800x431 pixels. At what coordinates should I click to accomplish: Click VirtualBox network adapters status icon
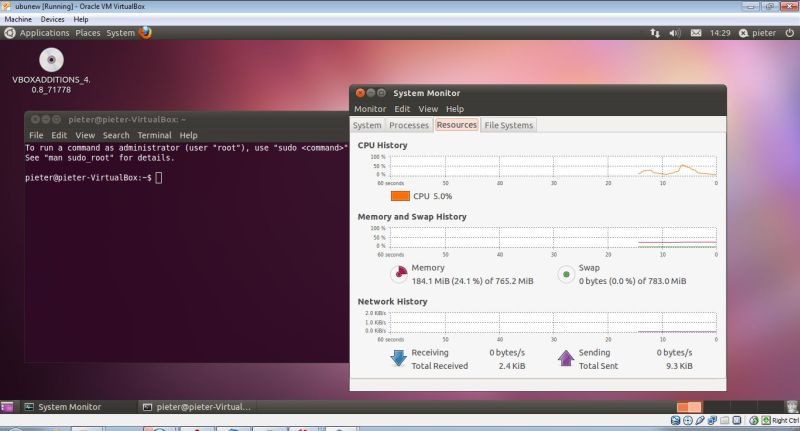pos(712,420)
